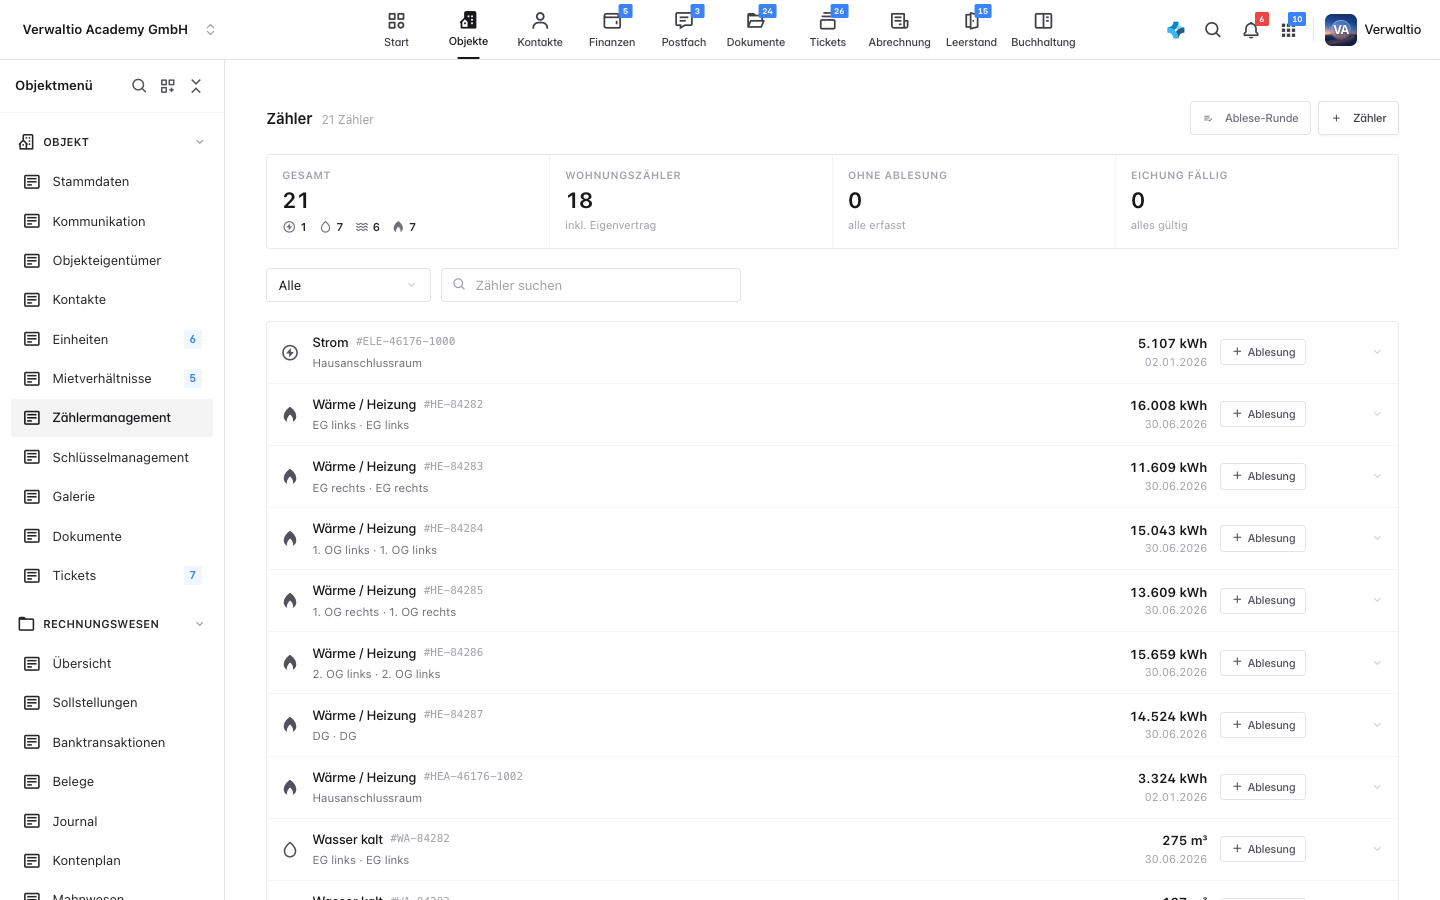Expand the Wärme / Heizung #HEA-46176-1002 row
The height and width of the screenshot is (900, 1440).
(1377, 787)
